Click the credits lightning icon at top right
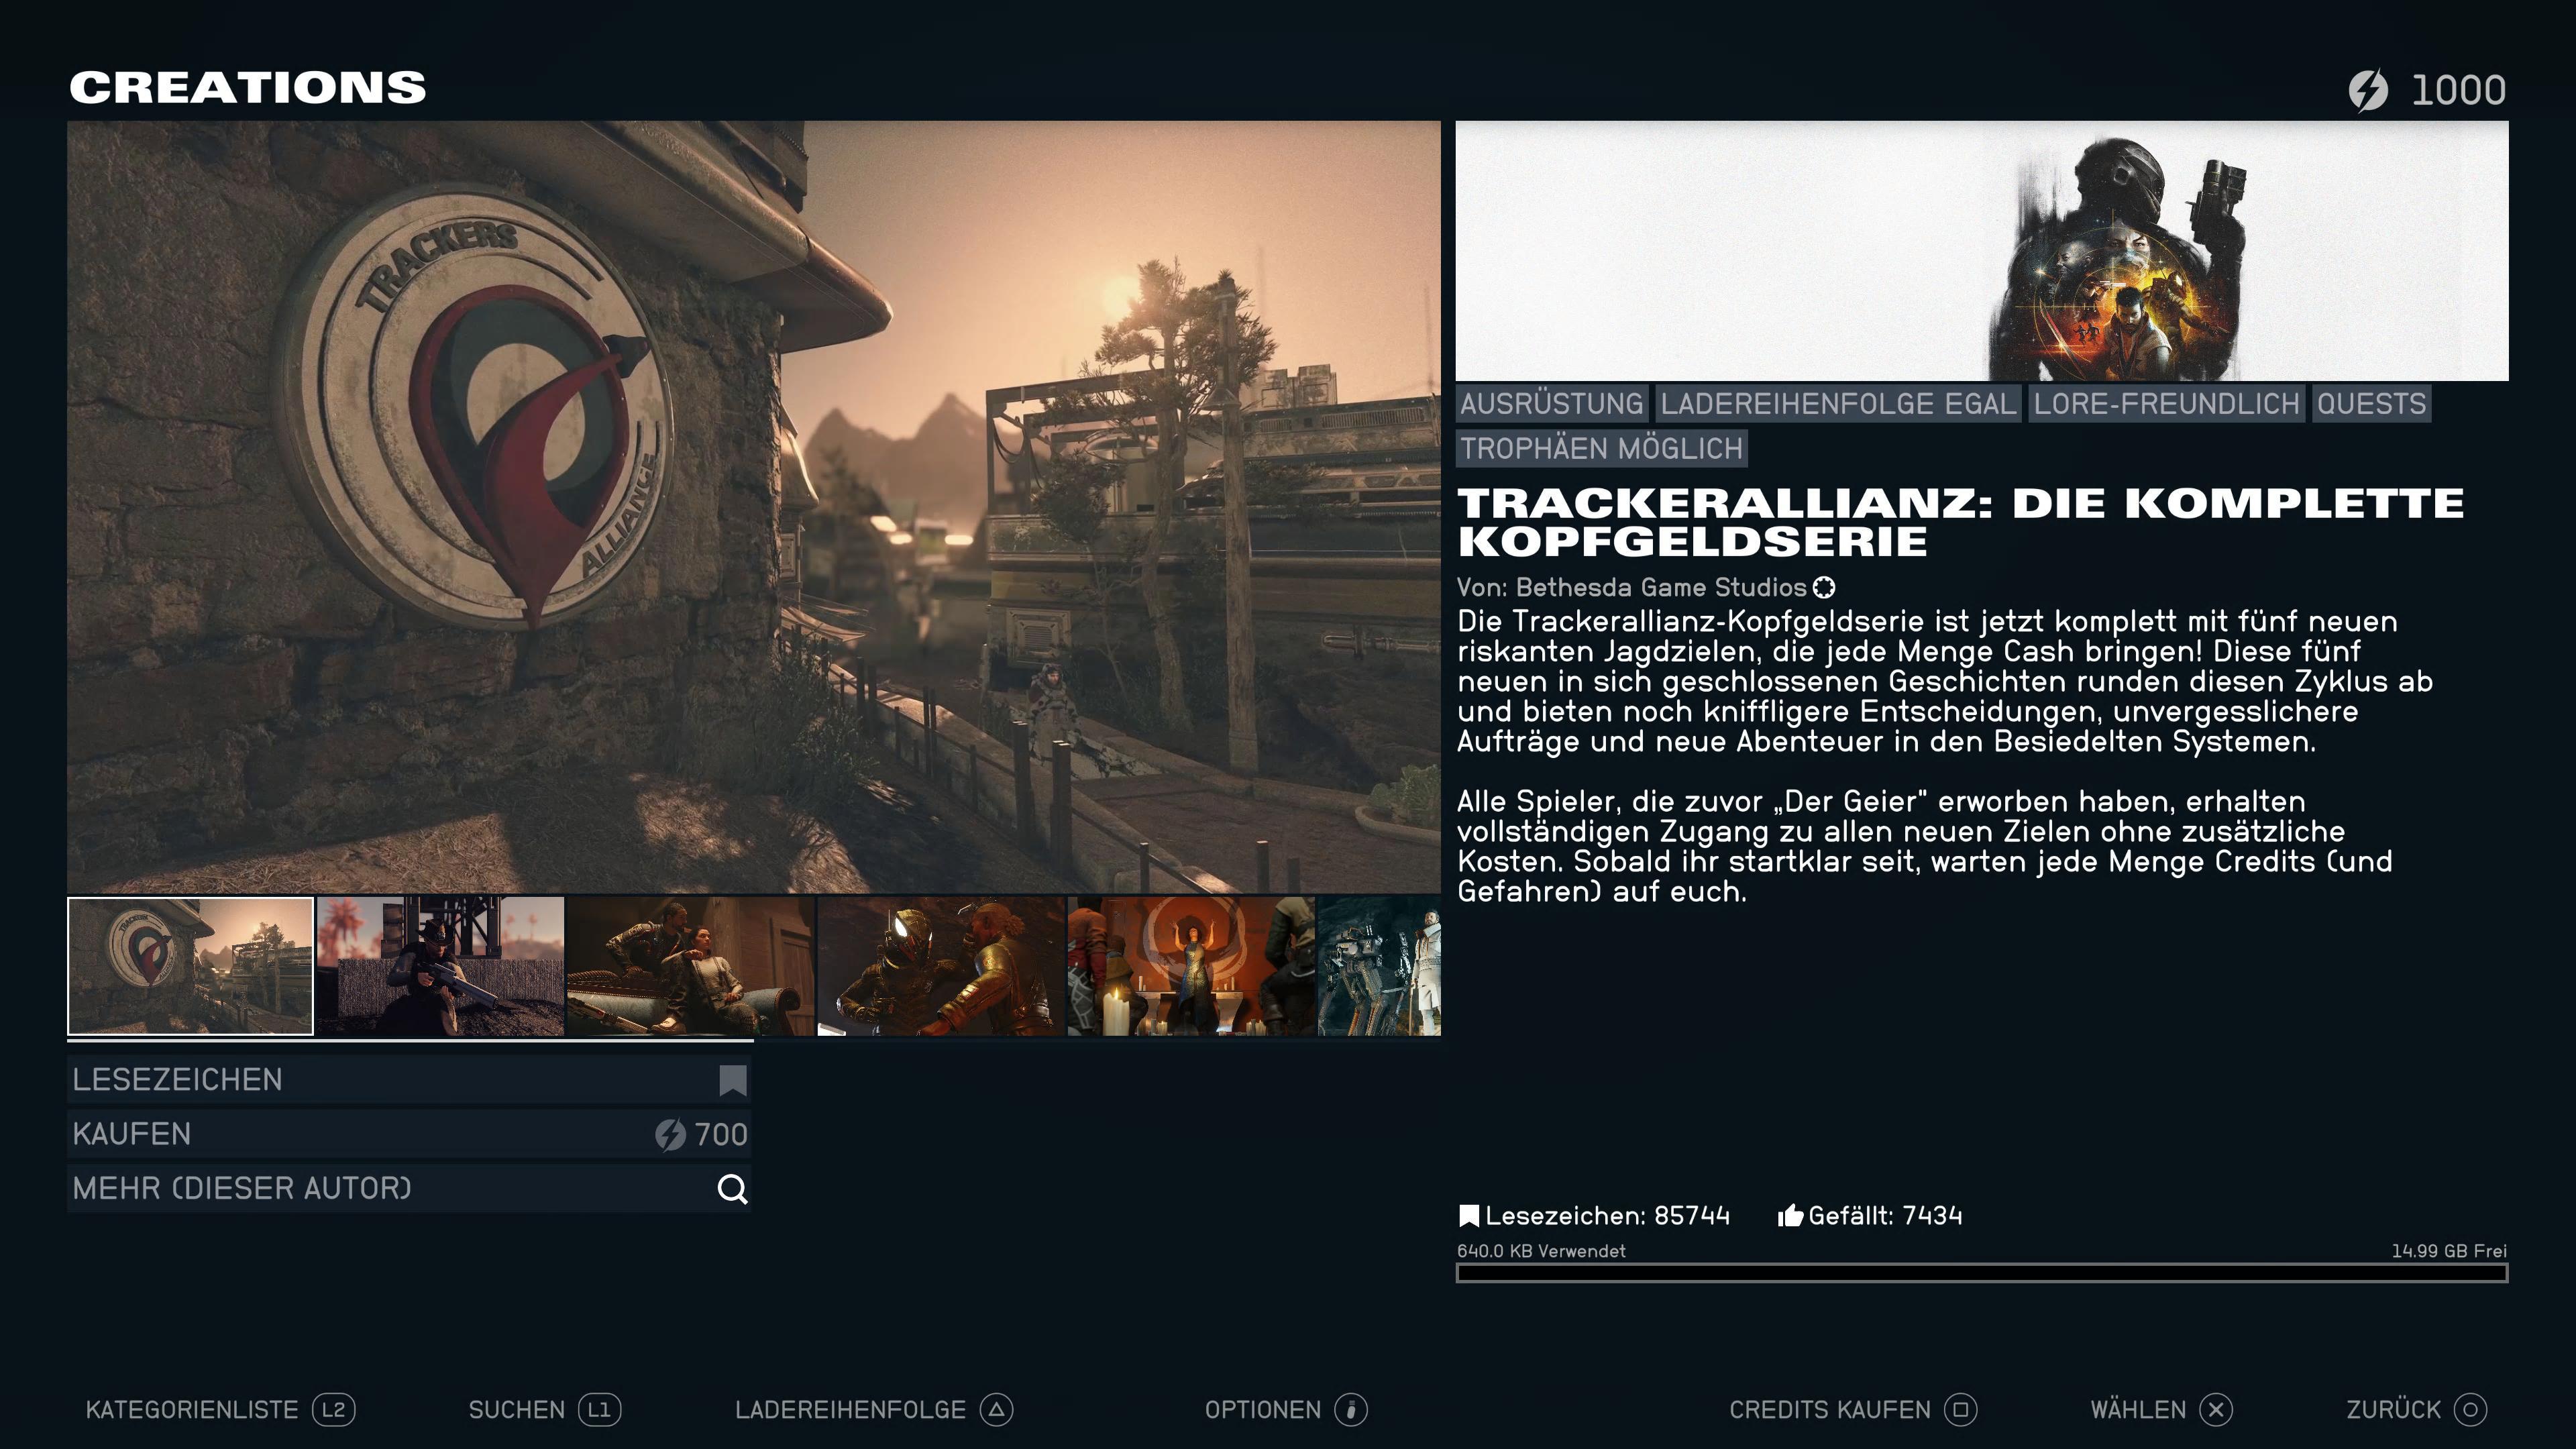 (2367, 90)
